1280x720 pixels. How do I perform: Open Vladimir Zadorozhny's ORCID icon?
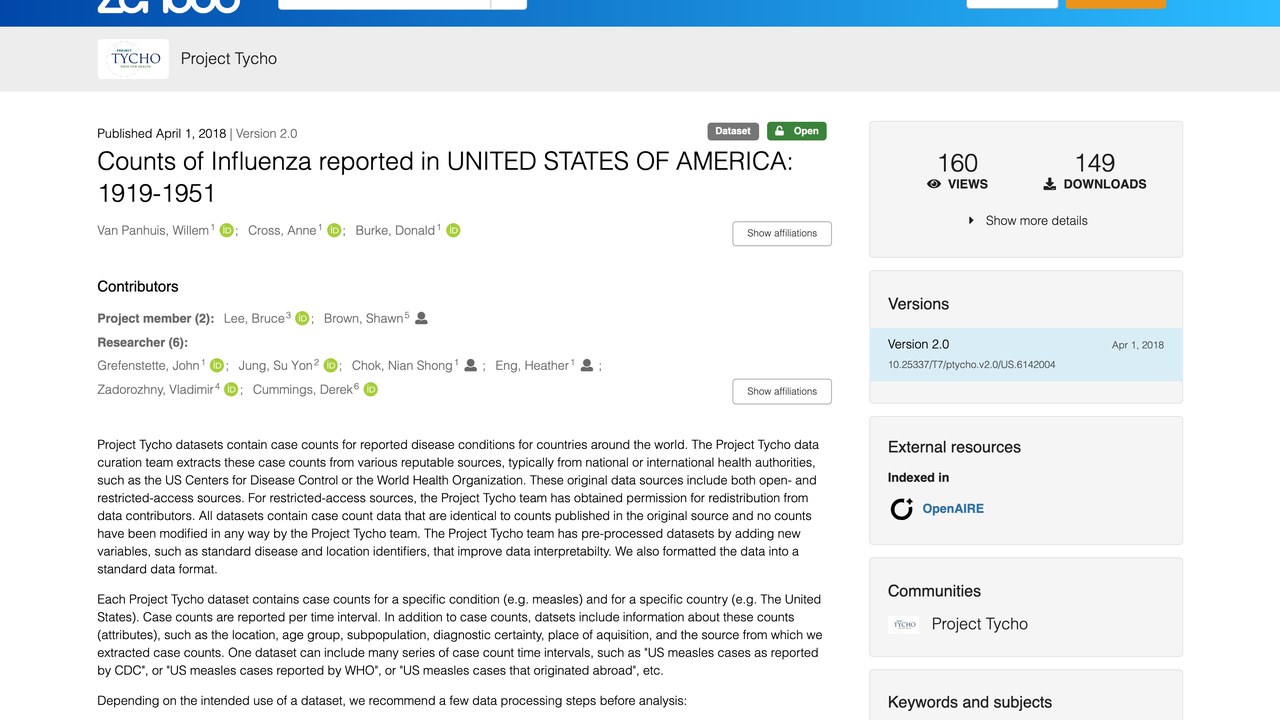click(231, 389)
